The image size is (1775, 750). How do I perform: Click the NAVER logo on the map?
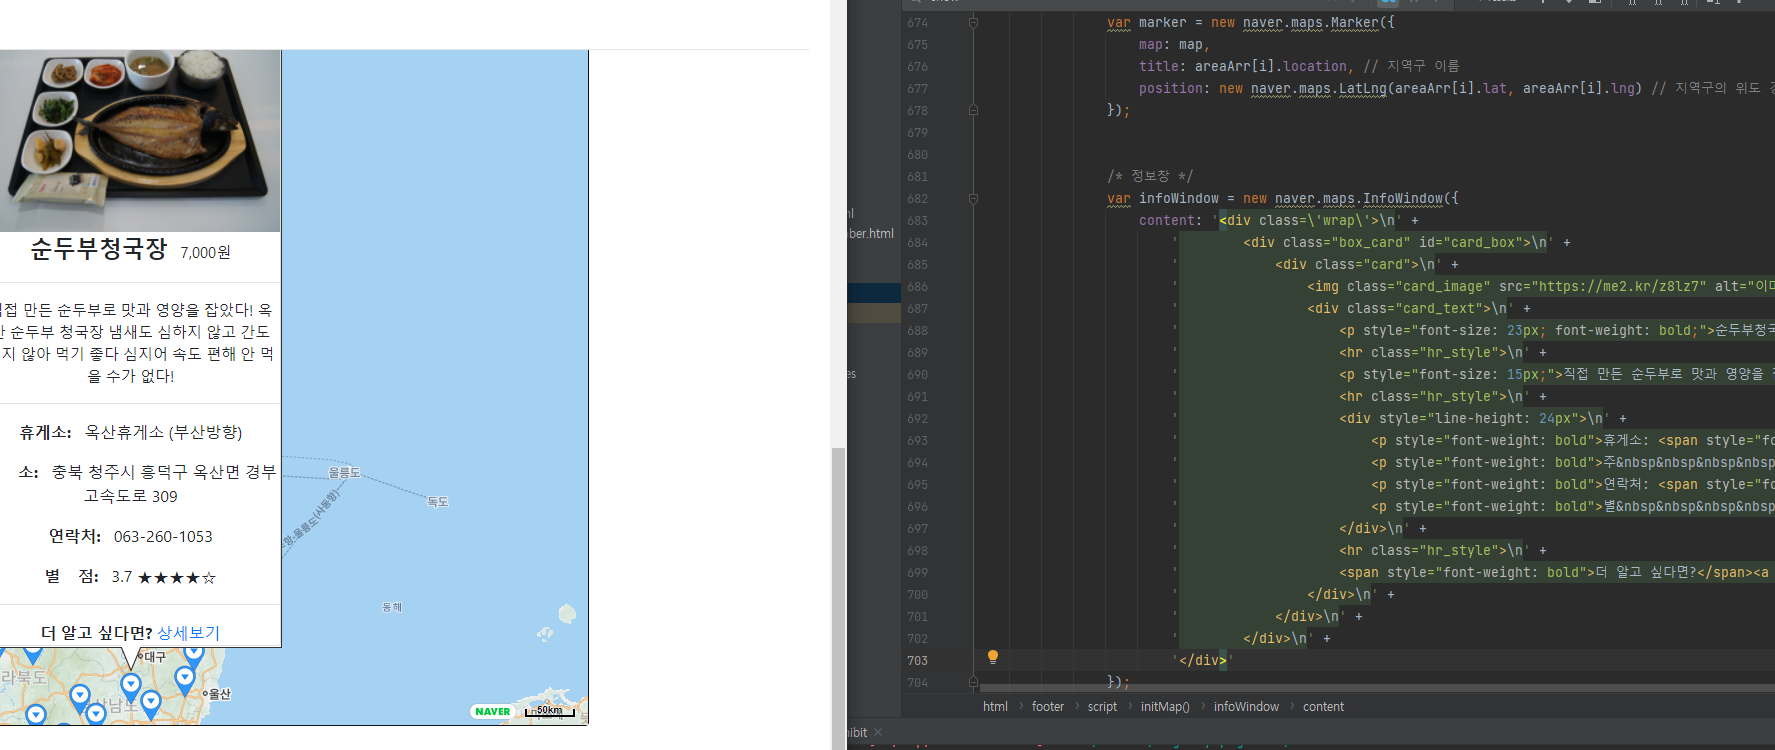coord(493,712)
